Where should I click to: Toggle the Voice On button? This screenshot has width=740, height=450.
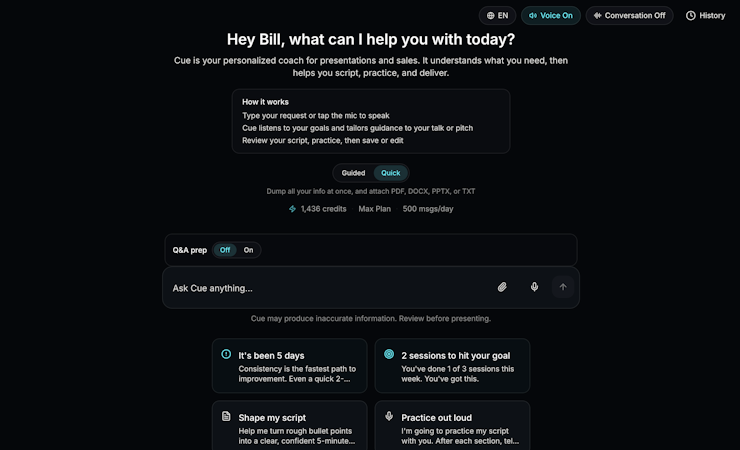pyautogui.click(x=550, y=16)
